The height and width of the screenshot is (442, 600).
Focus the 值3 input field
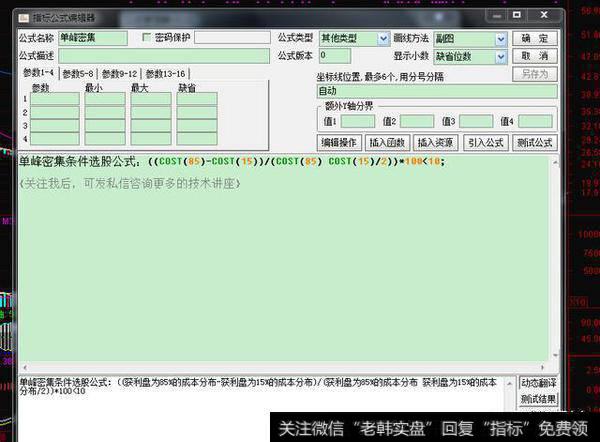point(476,121)
